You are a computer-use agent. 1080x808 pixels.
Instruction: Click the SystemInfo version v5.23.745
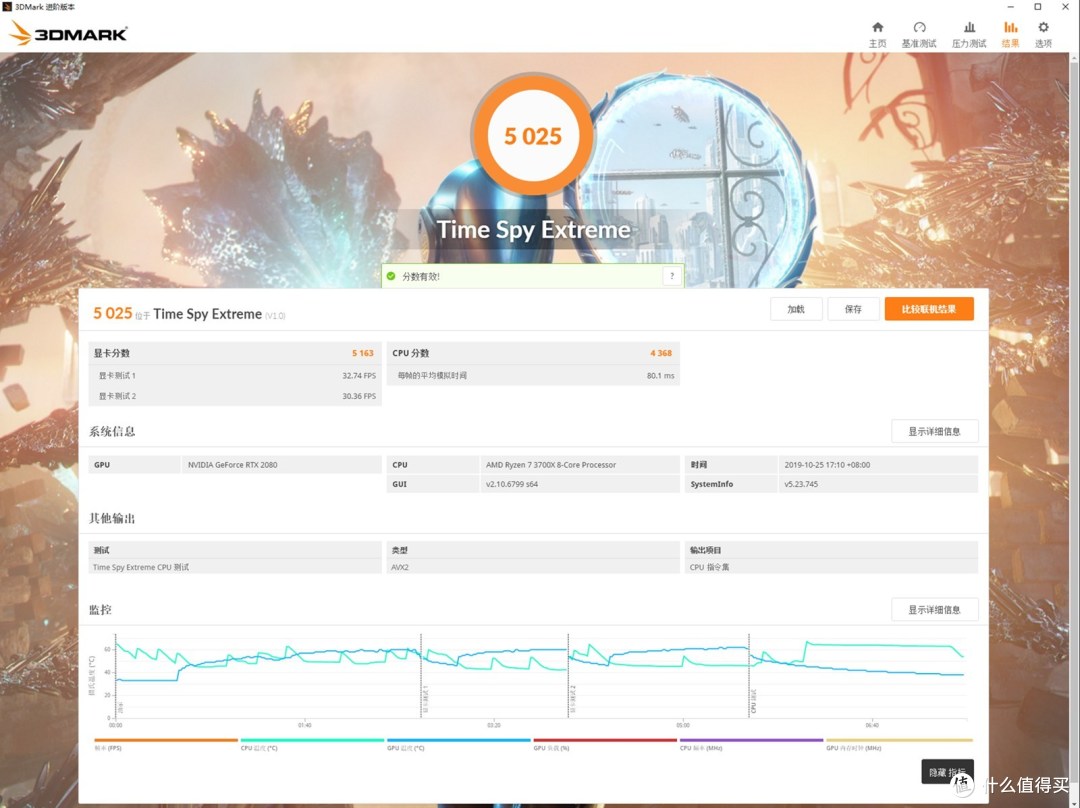pos(801,484)
